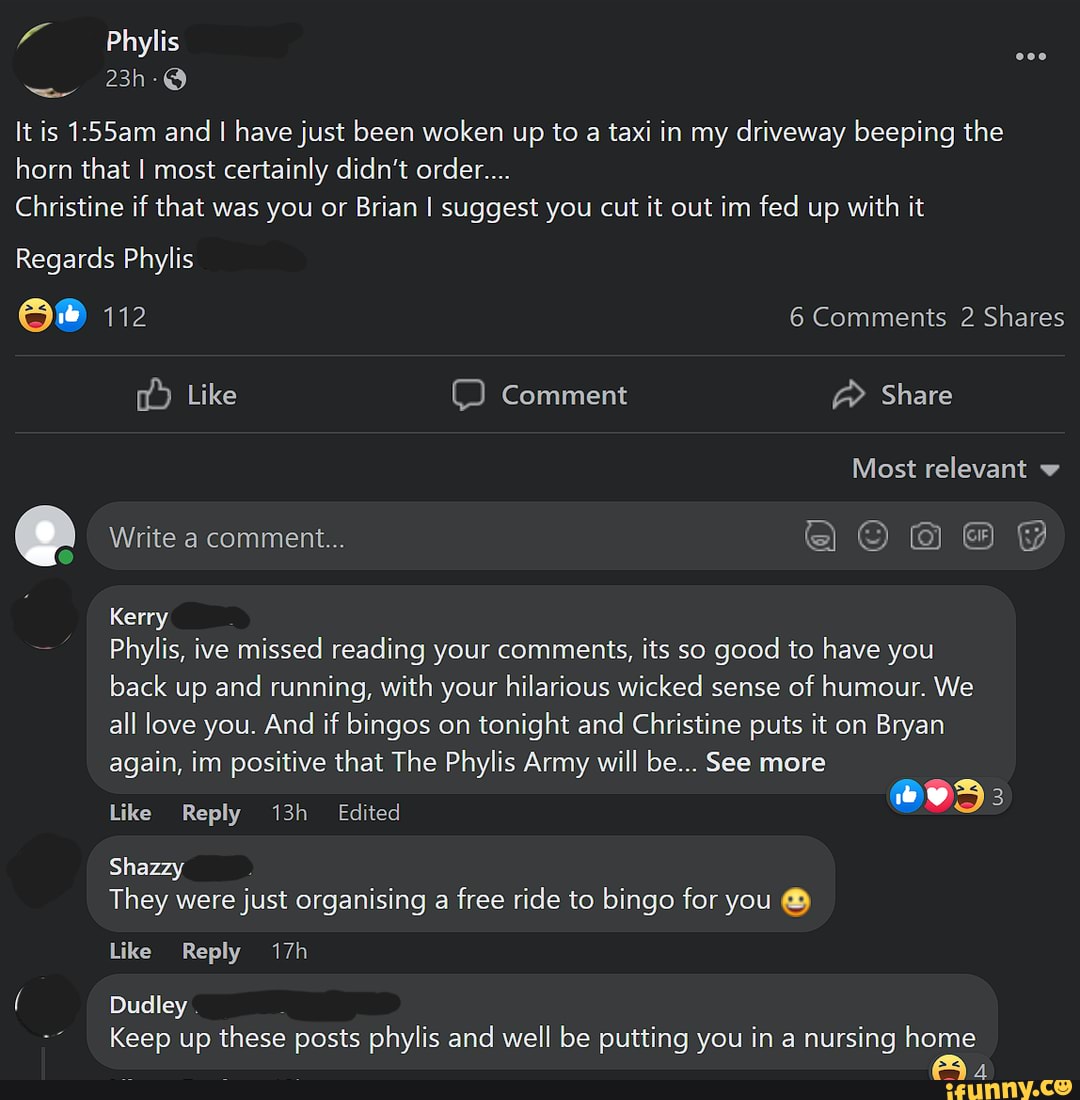View reactions on Kerry's comment
The image size is (1080, 1100).
pos(948,796)
